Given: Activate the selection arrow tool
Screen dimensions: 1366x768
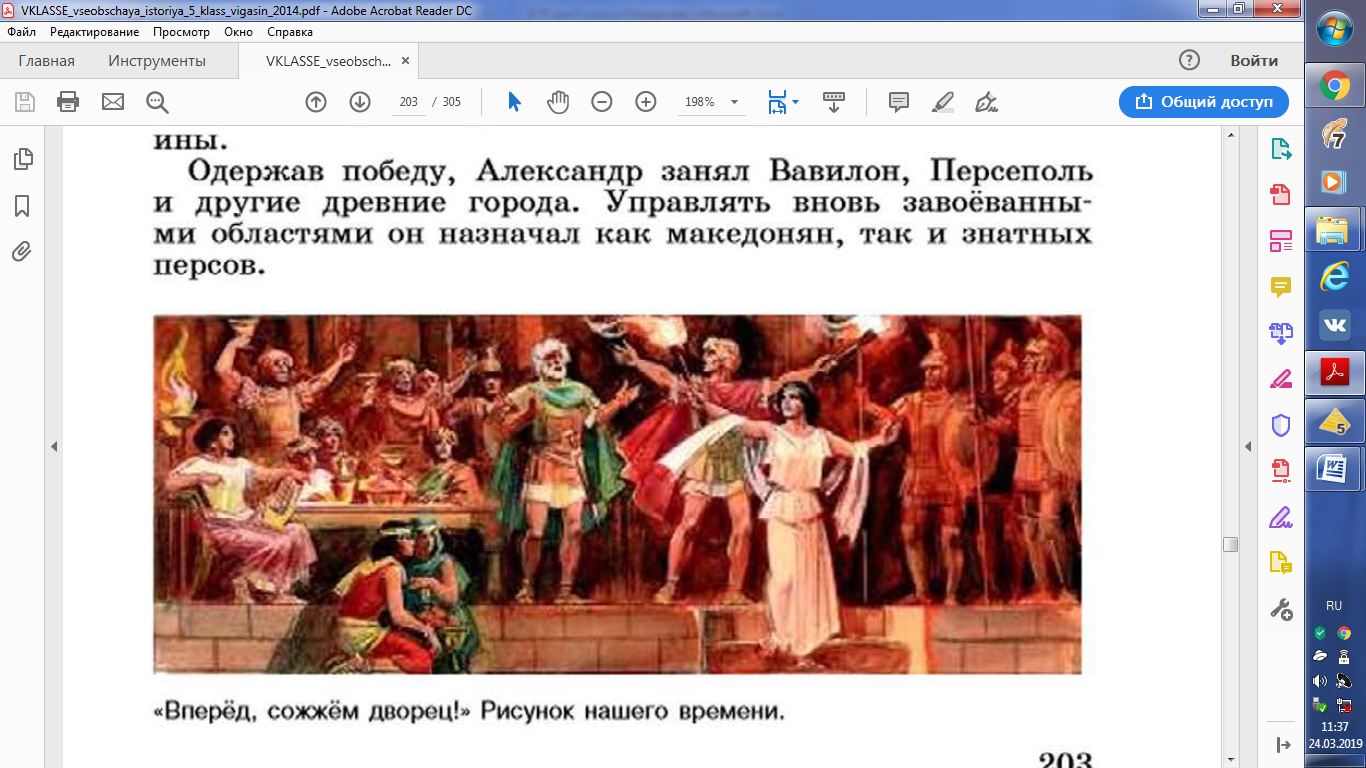Looking at the screenshot, I should click(514, 102).
